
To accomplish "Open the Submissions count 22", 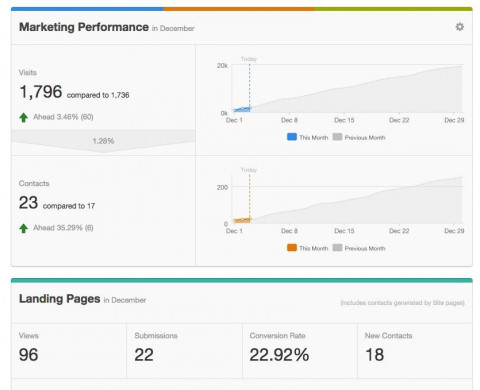I will point(144,355).
